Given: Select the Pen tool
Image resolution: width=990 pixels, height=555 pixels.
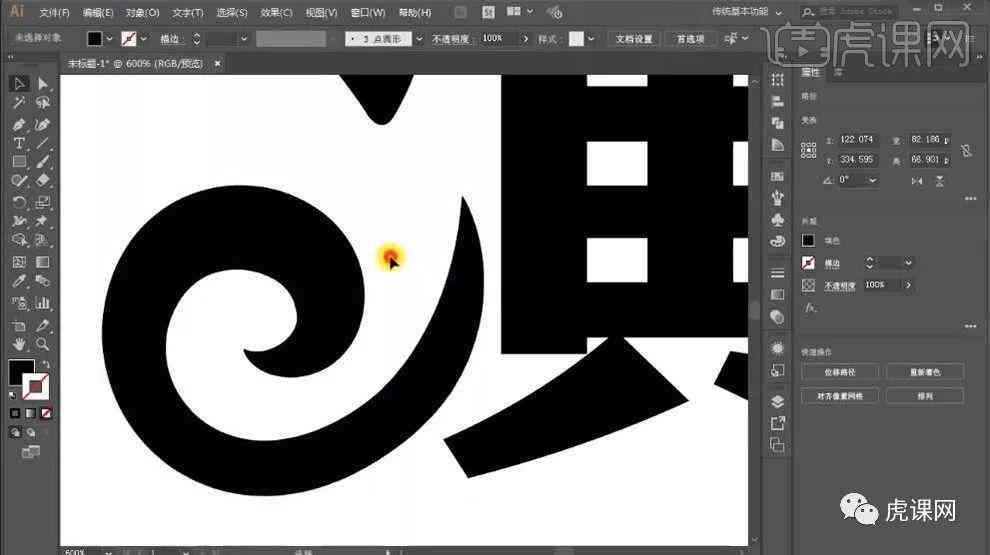Looking at the screenshot, I should 19,124.
